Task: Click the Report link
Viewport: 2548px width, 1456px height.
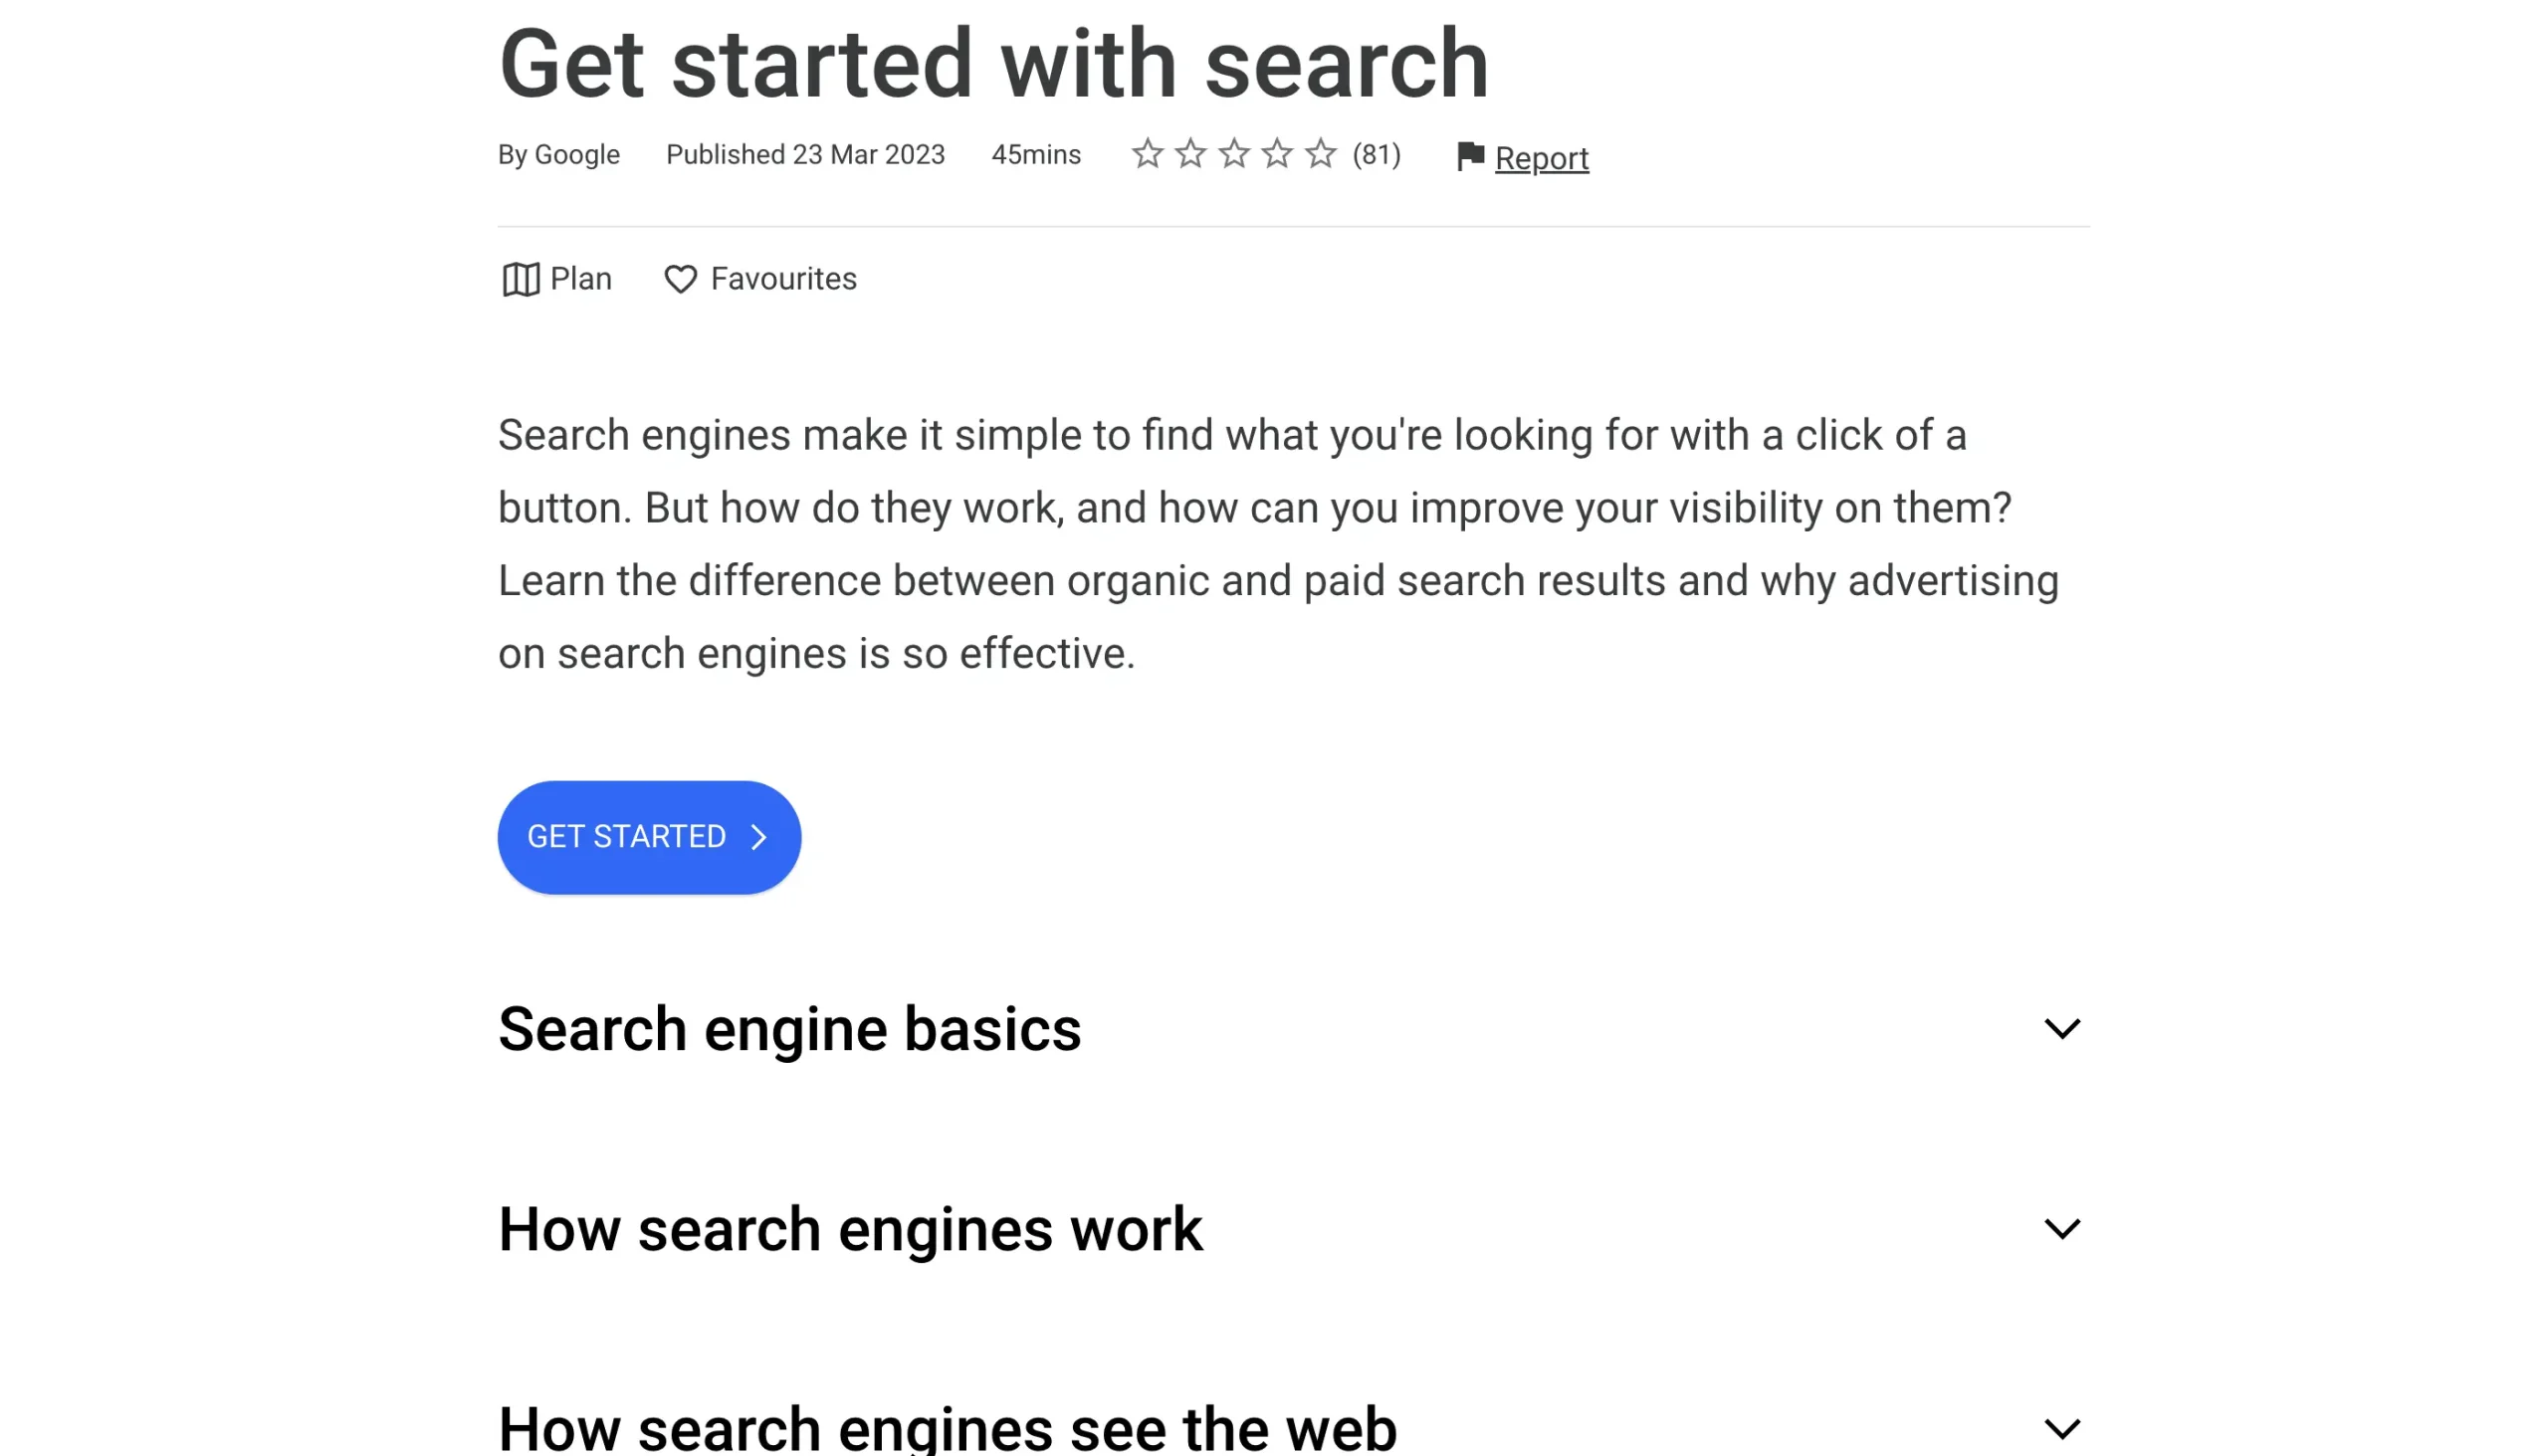Action: [x=1541, y=158]
